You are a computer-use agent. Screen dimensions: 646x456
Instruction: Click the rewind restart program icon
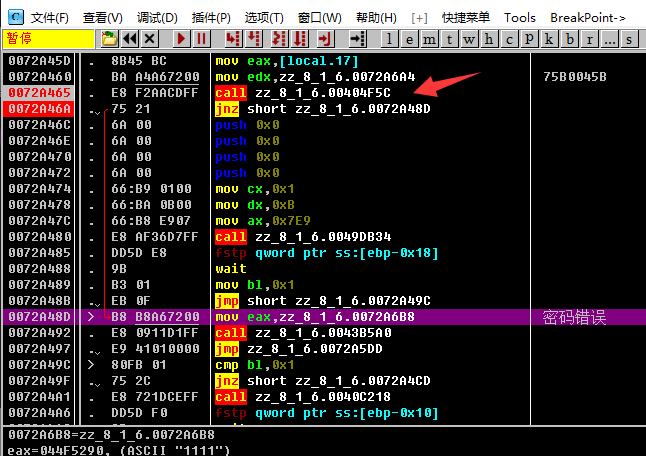pyautogui.click(x=130, y=39)
